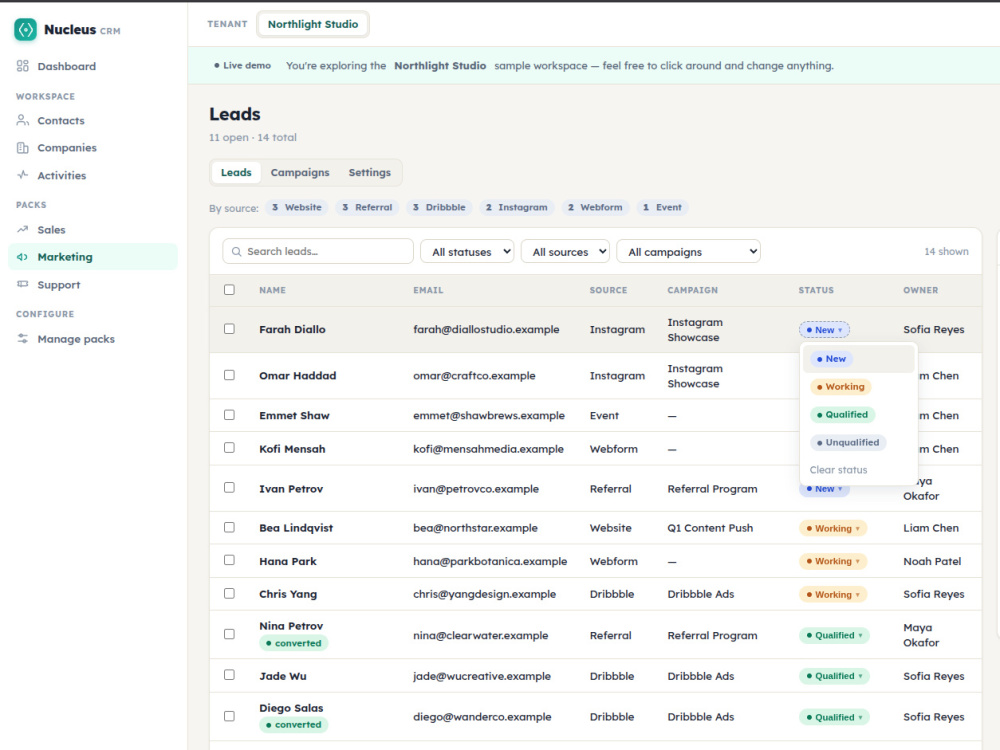Switch to the Campaigns tab

pyautogui.click(x=300, y=172)
